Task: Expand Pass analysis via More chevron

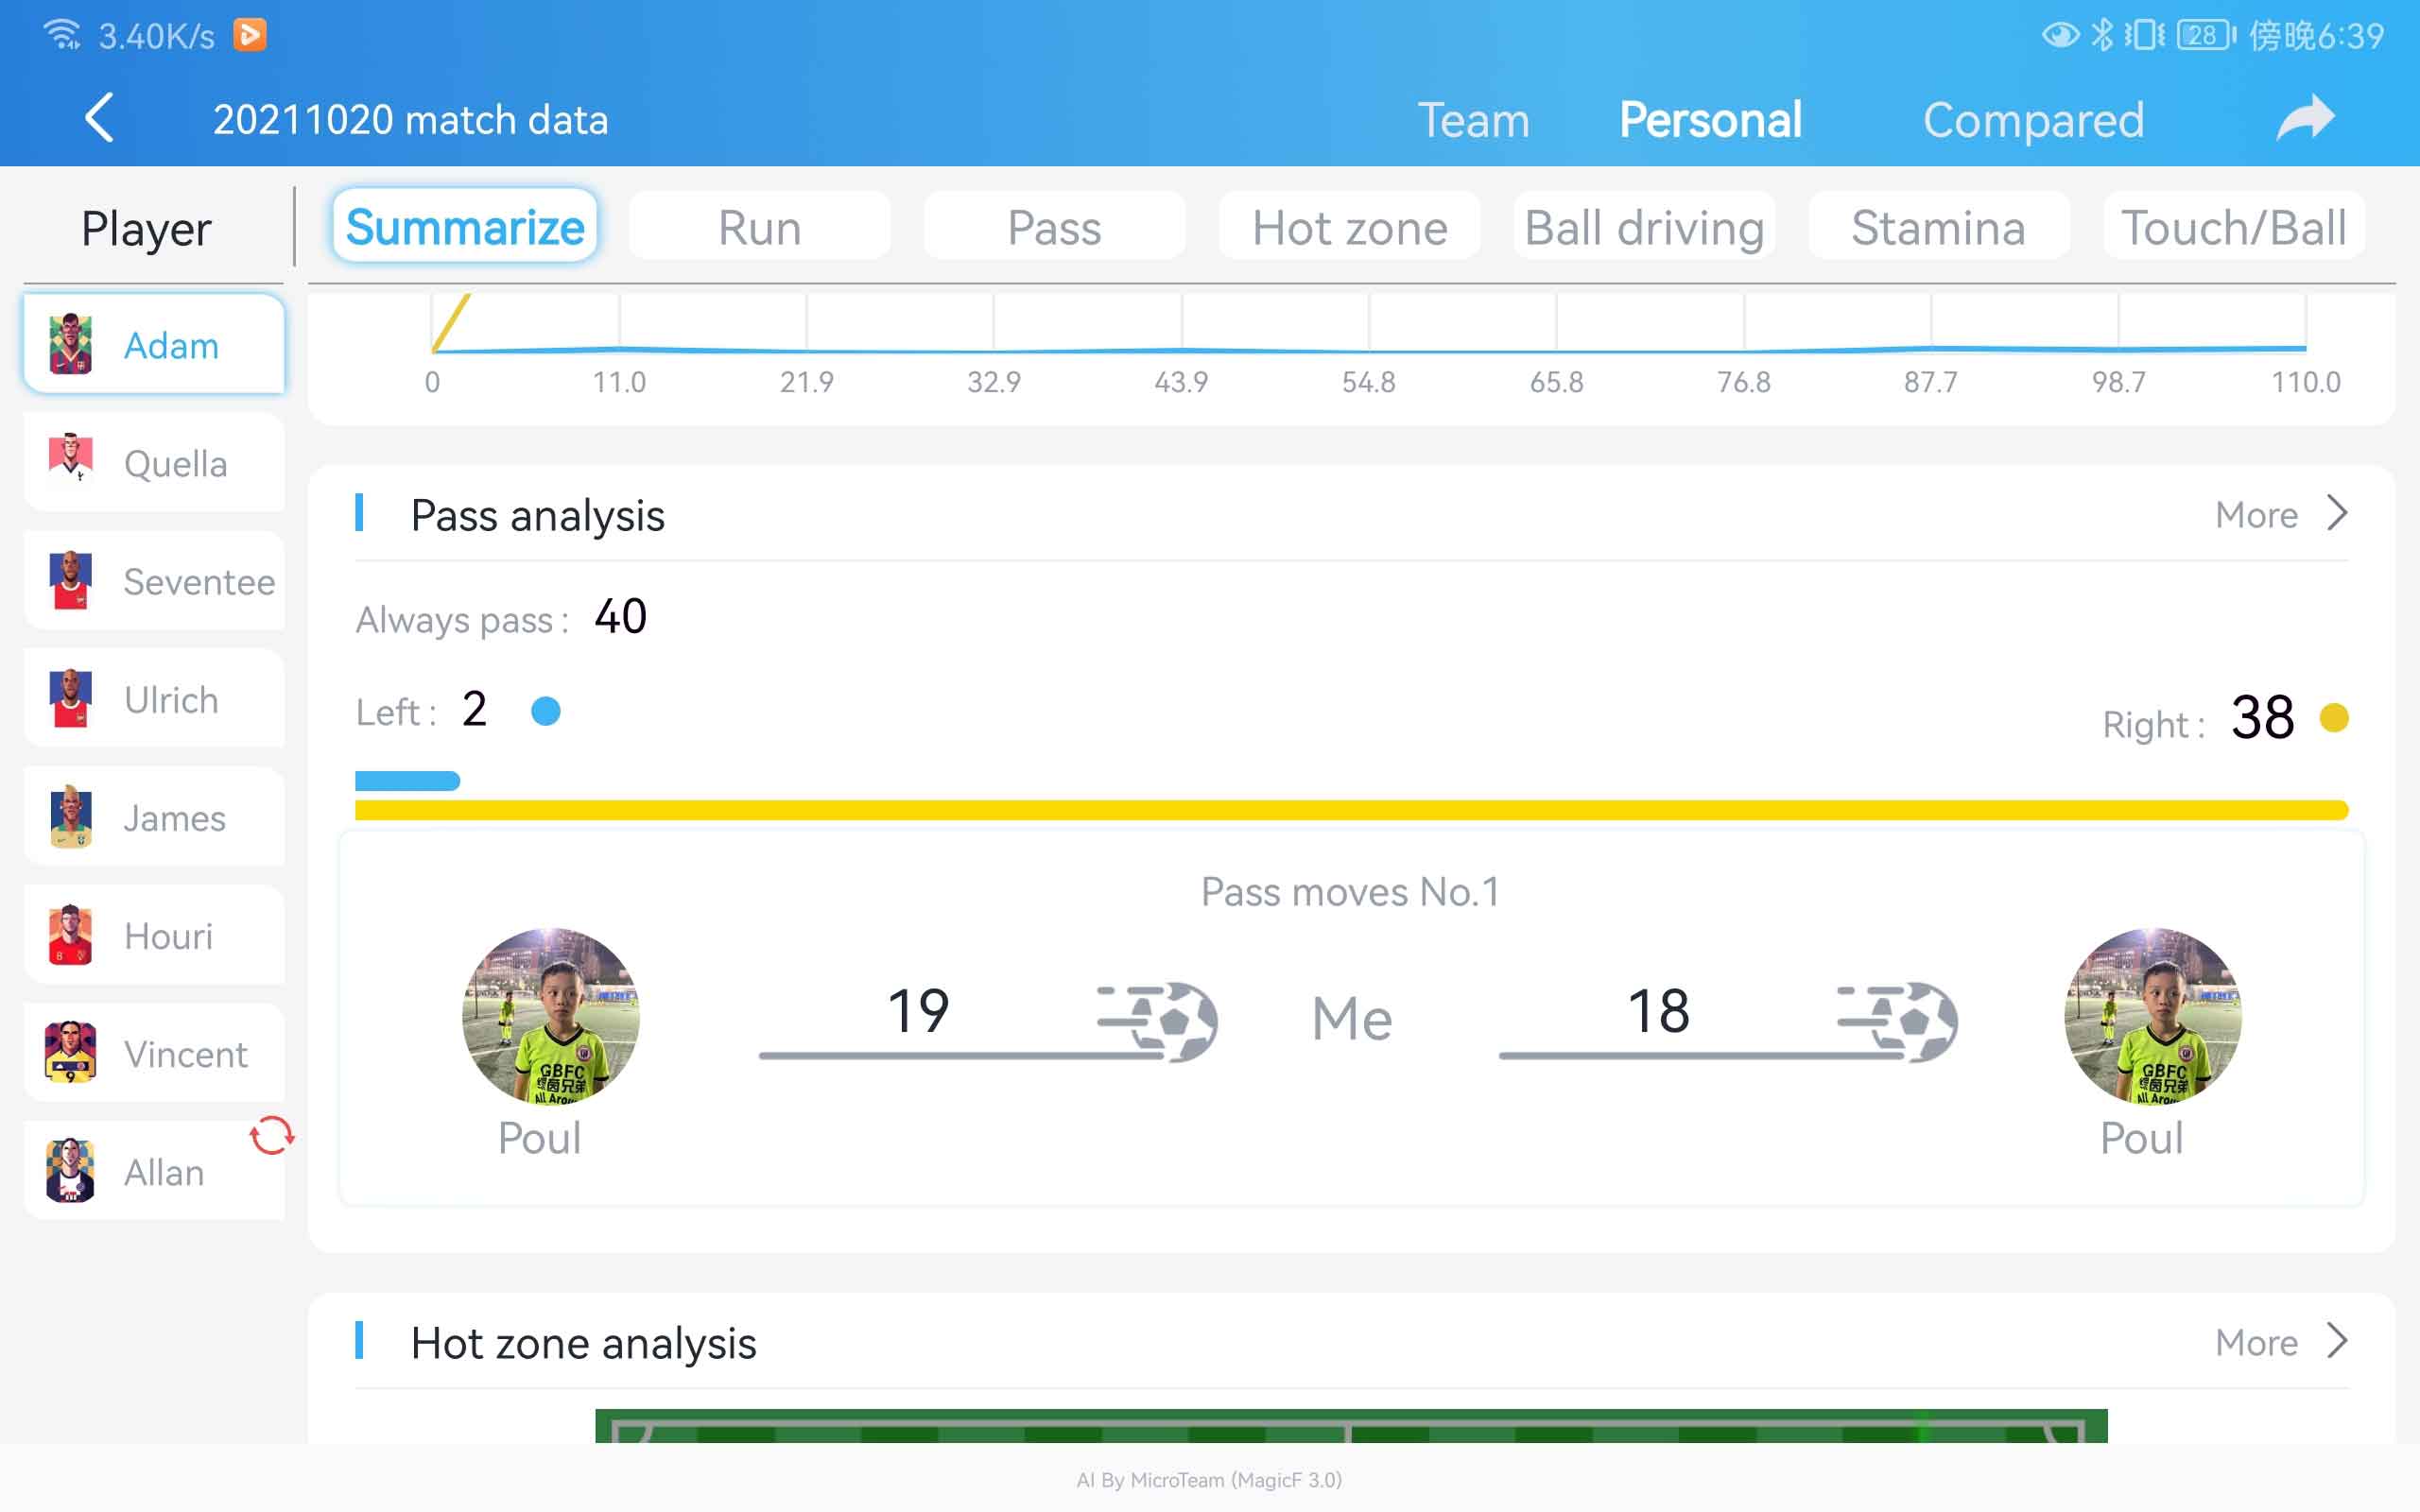Action: tap(2337, 514)
